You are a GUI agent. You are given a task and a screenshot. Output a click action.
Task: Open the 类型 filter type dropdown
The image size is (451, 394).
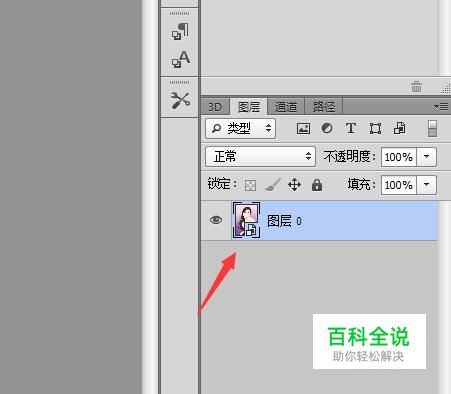(240, 128)
